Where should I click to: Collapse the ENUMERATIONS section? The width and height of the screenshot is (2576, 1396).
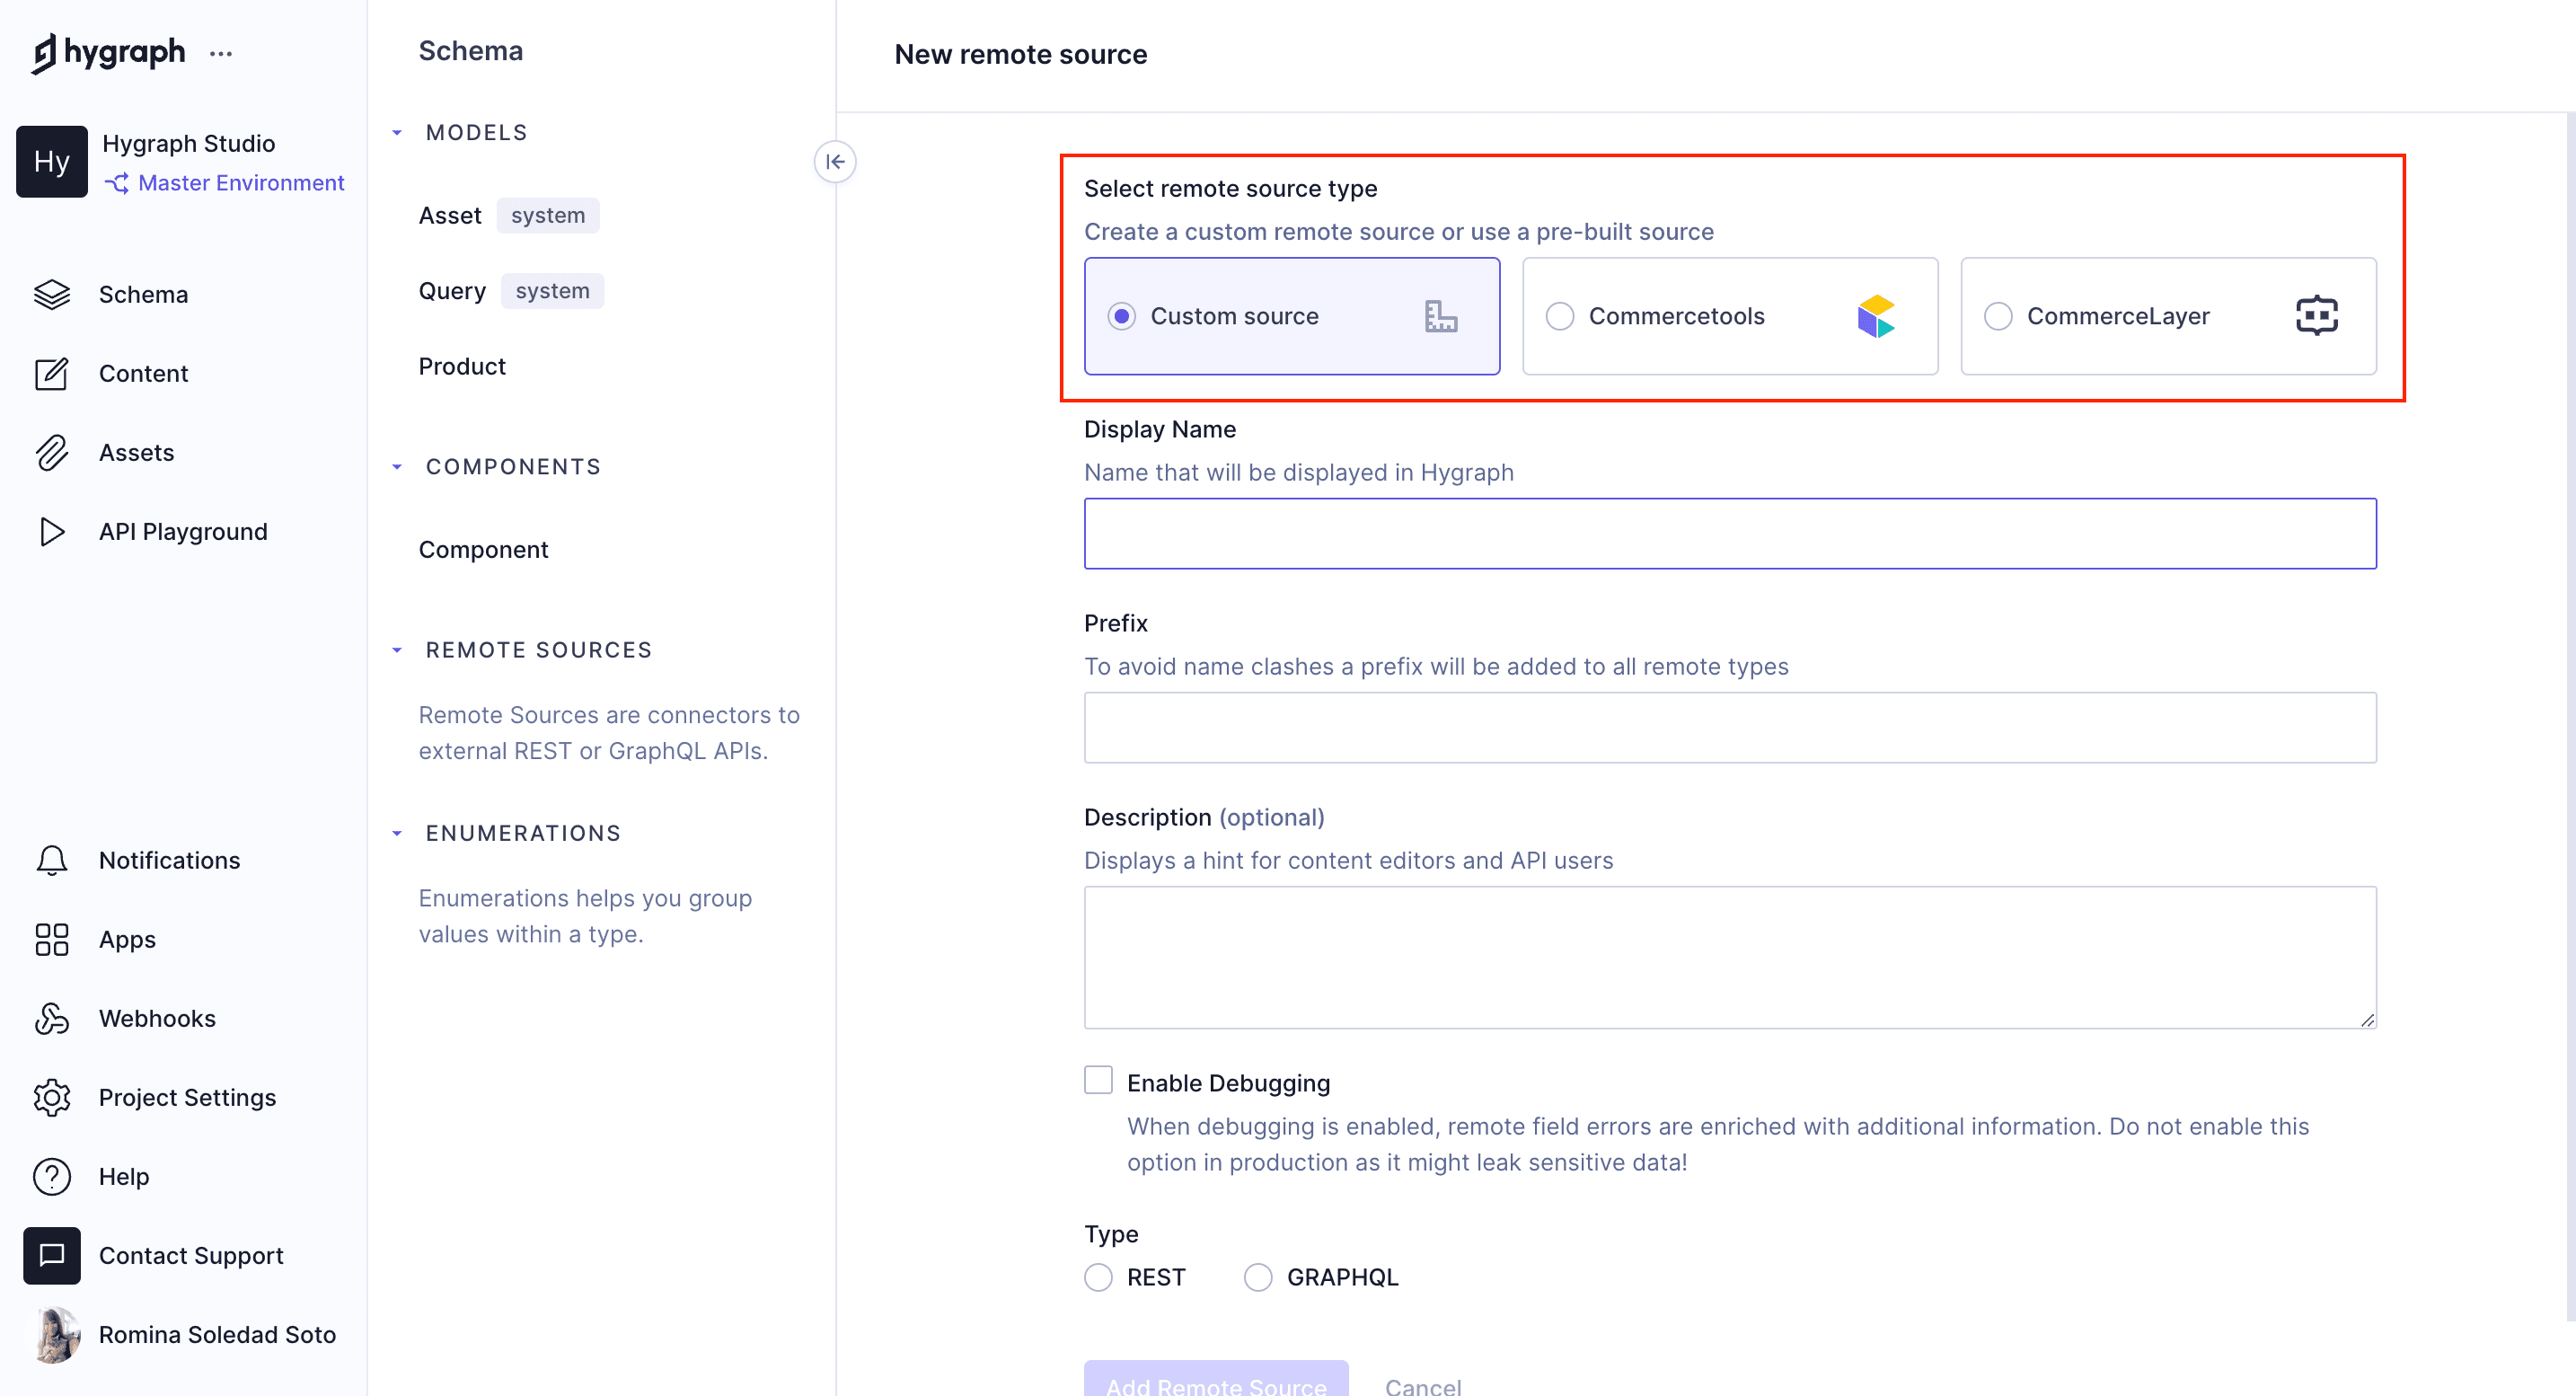tap(398, 833)
